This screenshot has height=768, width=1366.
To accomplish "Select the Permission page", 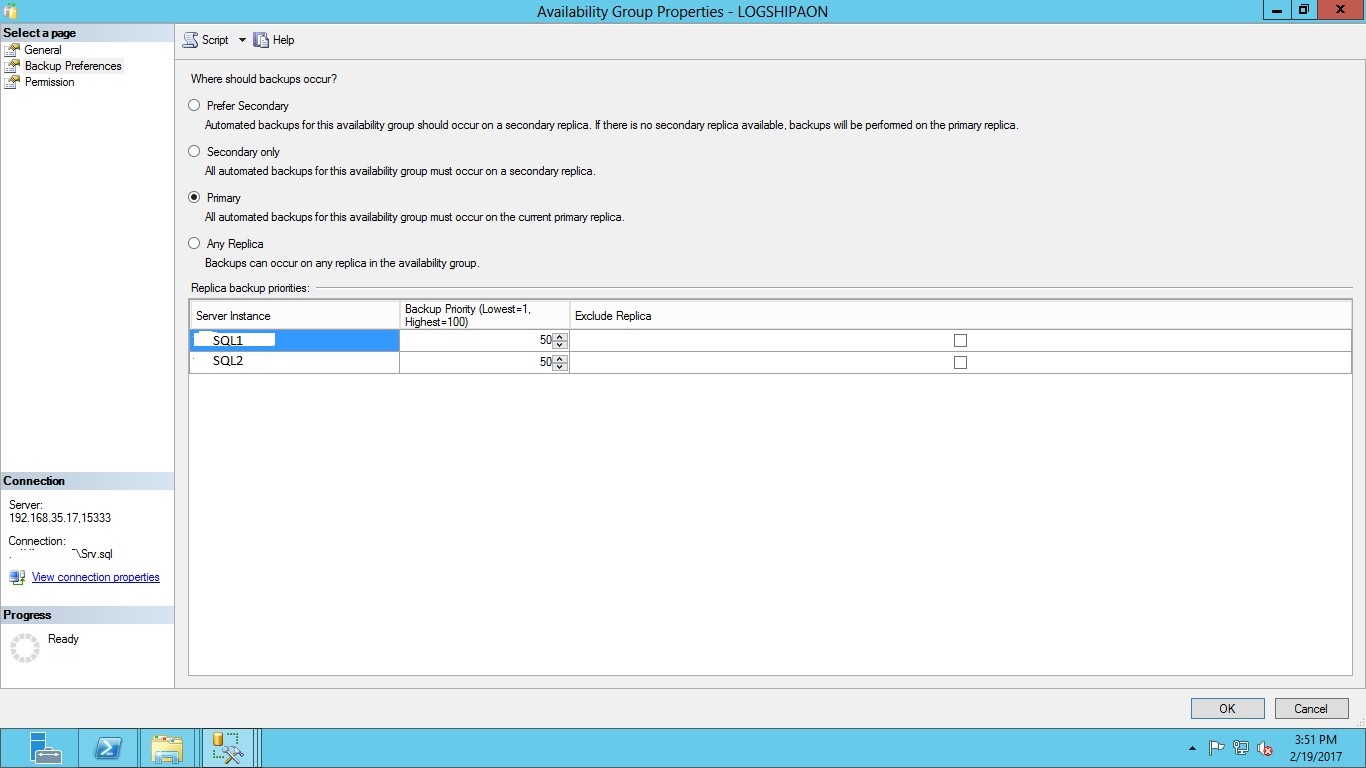I will point(50,82).
